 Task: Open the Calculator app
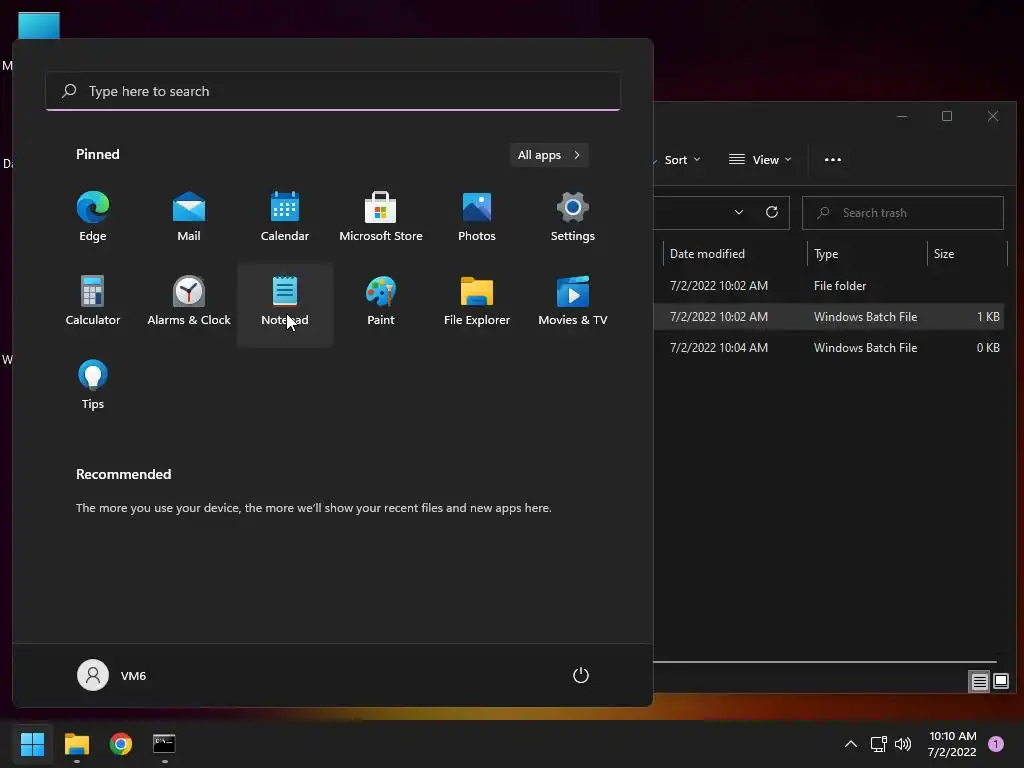(93, 301)
